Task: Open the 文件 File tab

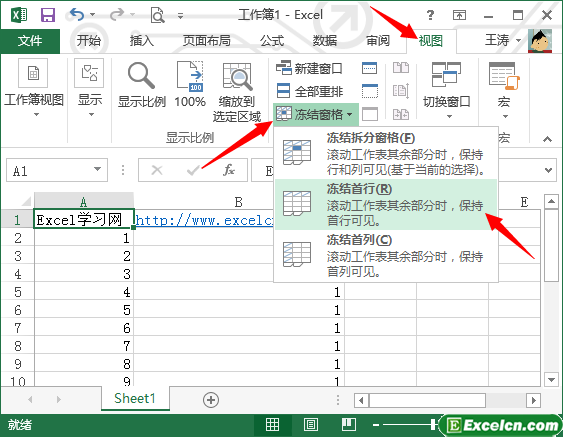Action: point(30,41)
